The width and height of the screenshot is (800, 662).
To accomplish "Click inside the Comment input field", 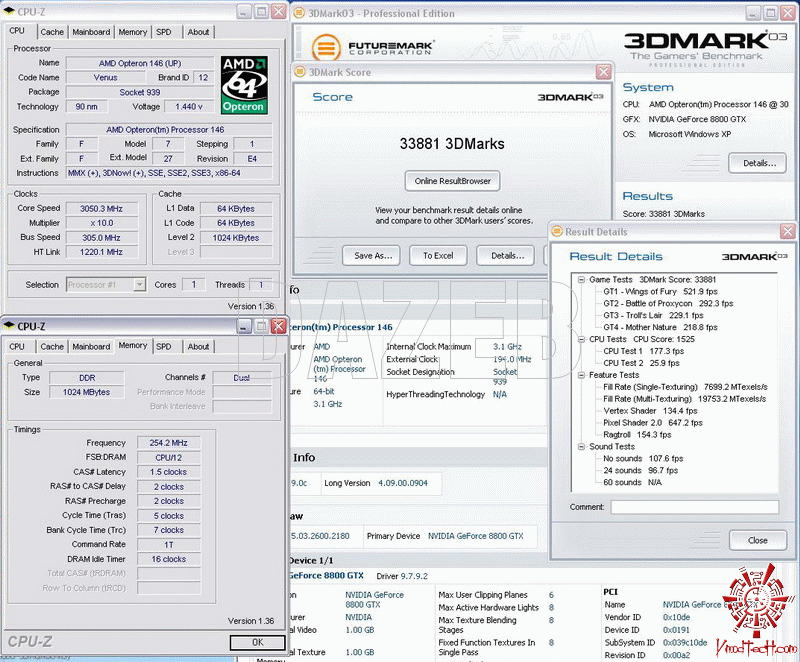I will pyautogui.click(x=695, y=507).
